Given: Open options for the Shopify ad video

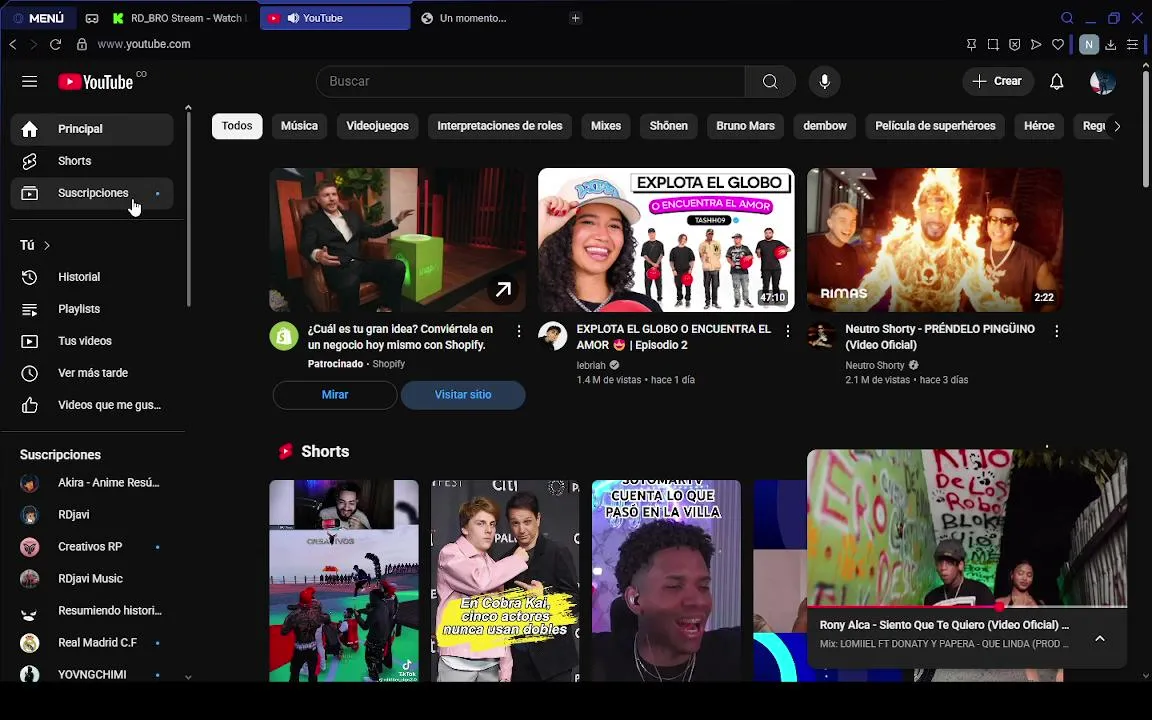Looking at the screenshot, I should click(519, 331).
